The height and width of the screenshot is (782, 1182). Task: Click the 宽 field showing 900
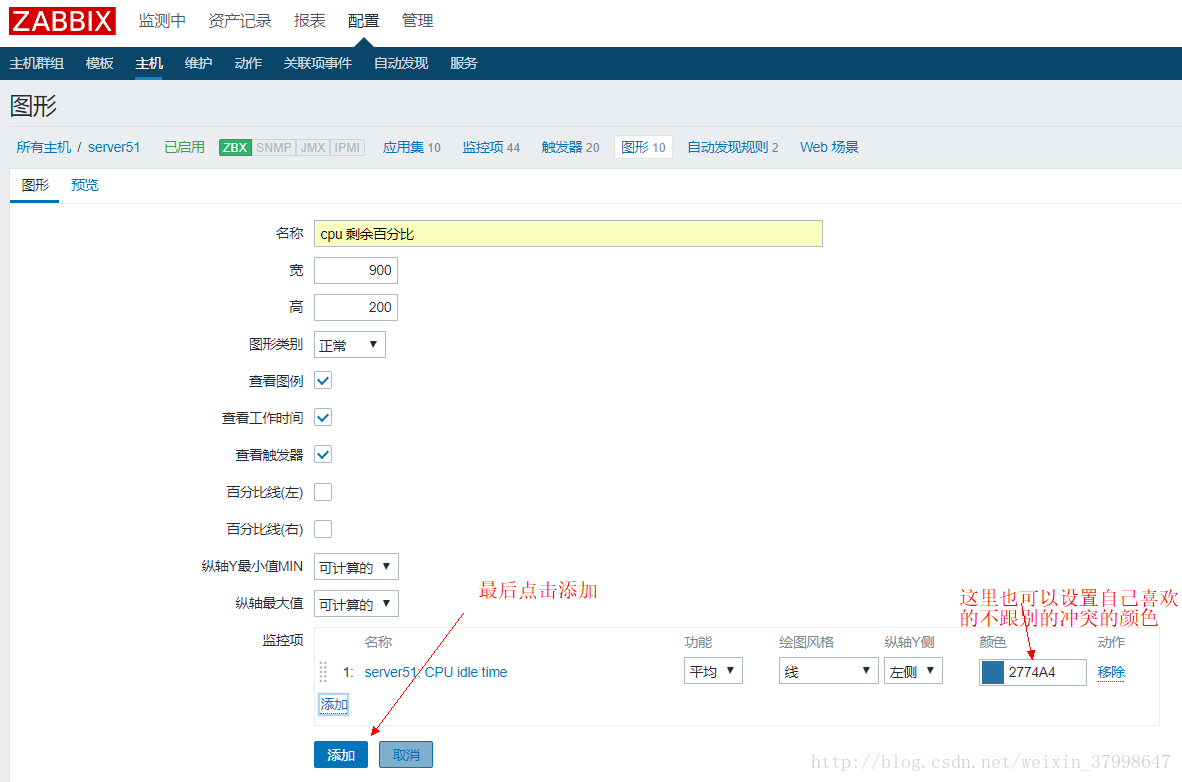356,270
